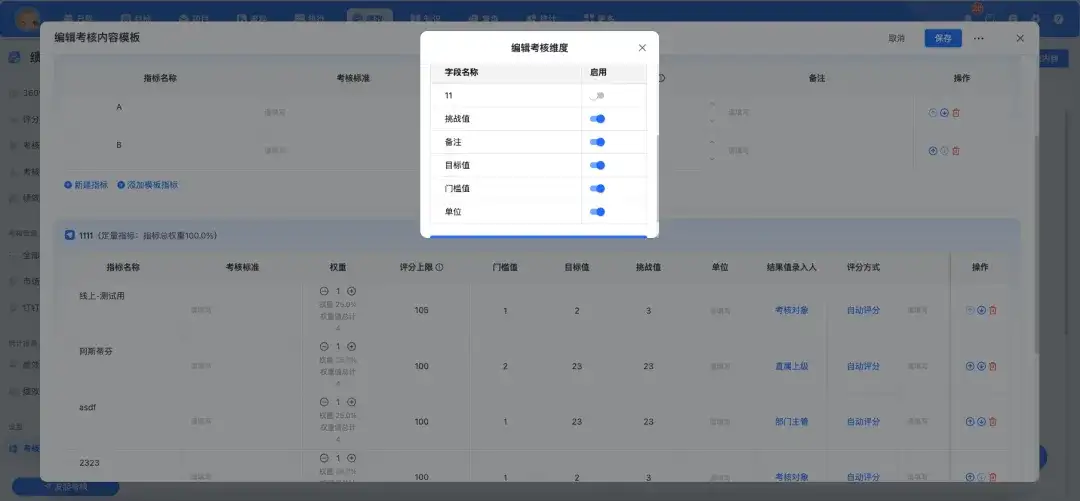This screenshot has width=1080, height=501.
Task: Change 自动评分 for 2323 row
Action: 863,477
